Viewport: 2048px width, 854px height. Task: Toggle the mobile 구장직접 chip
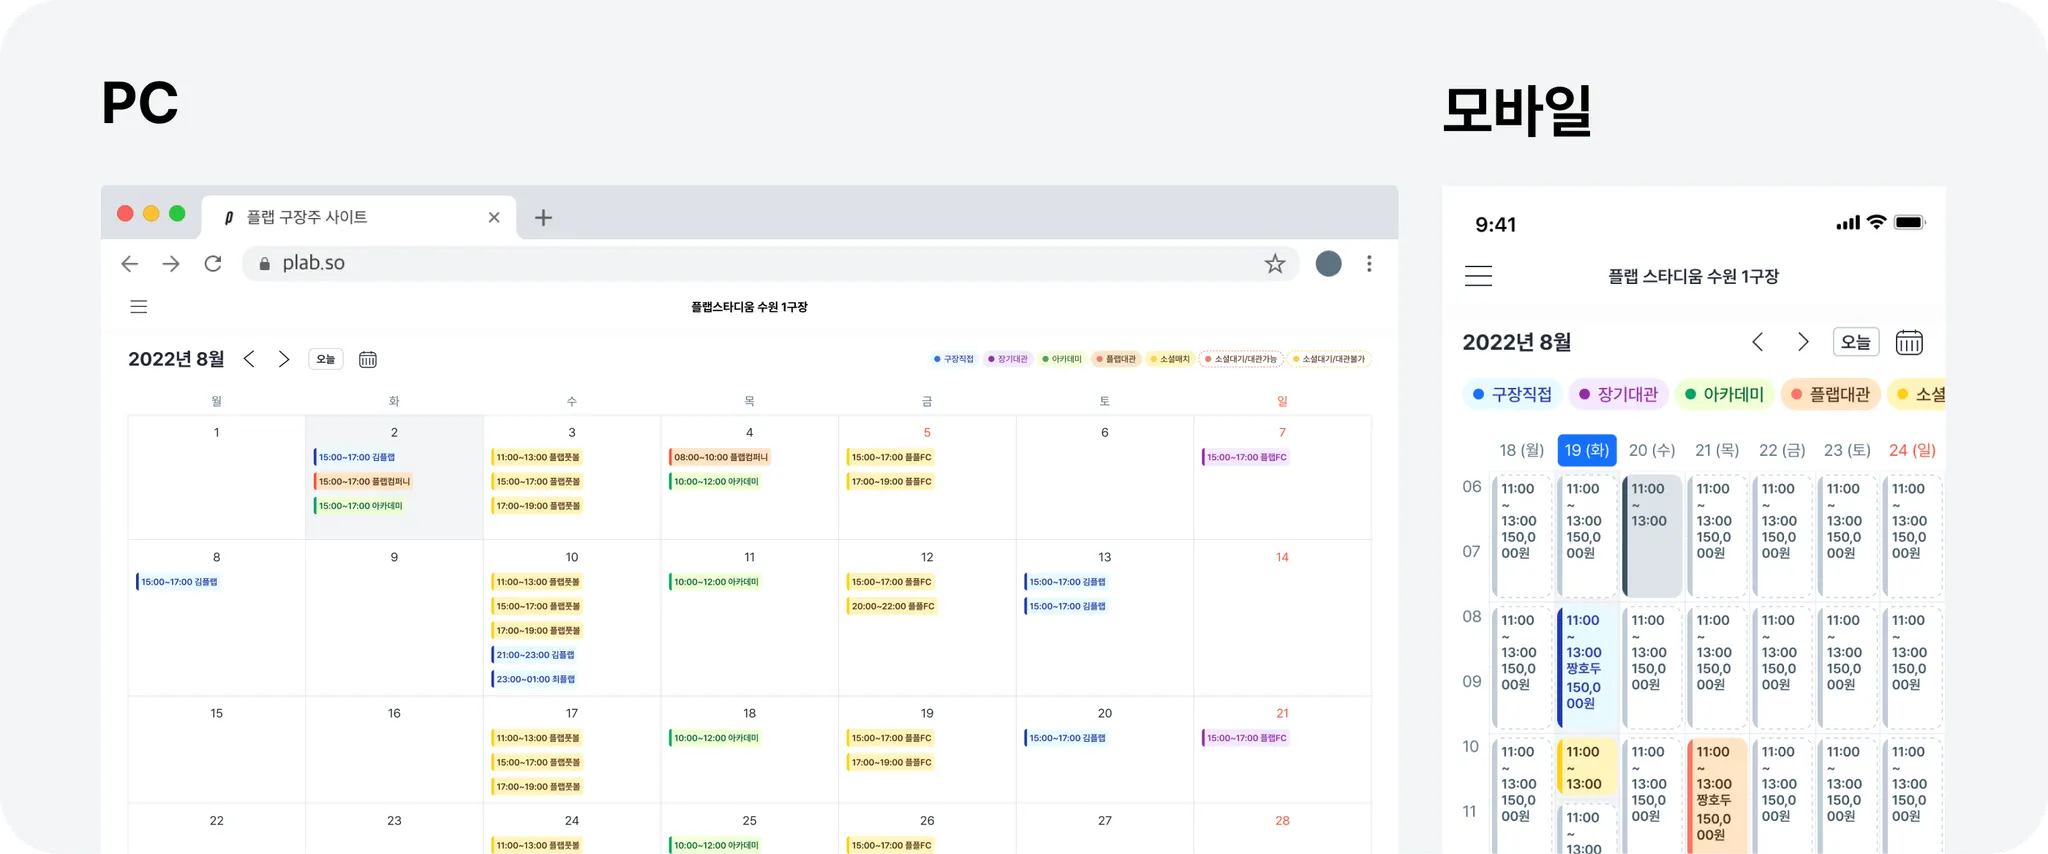click(x=1512, y=394)
